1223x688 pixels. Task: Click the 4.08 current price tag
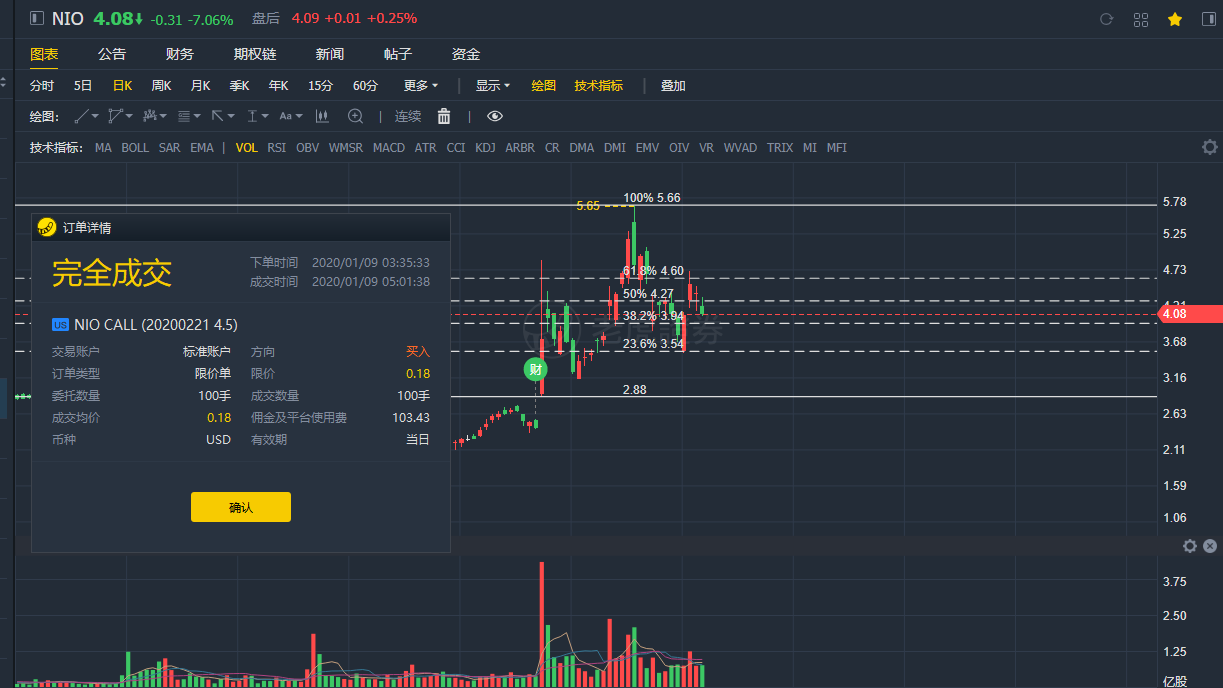coord(1189,313)
